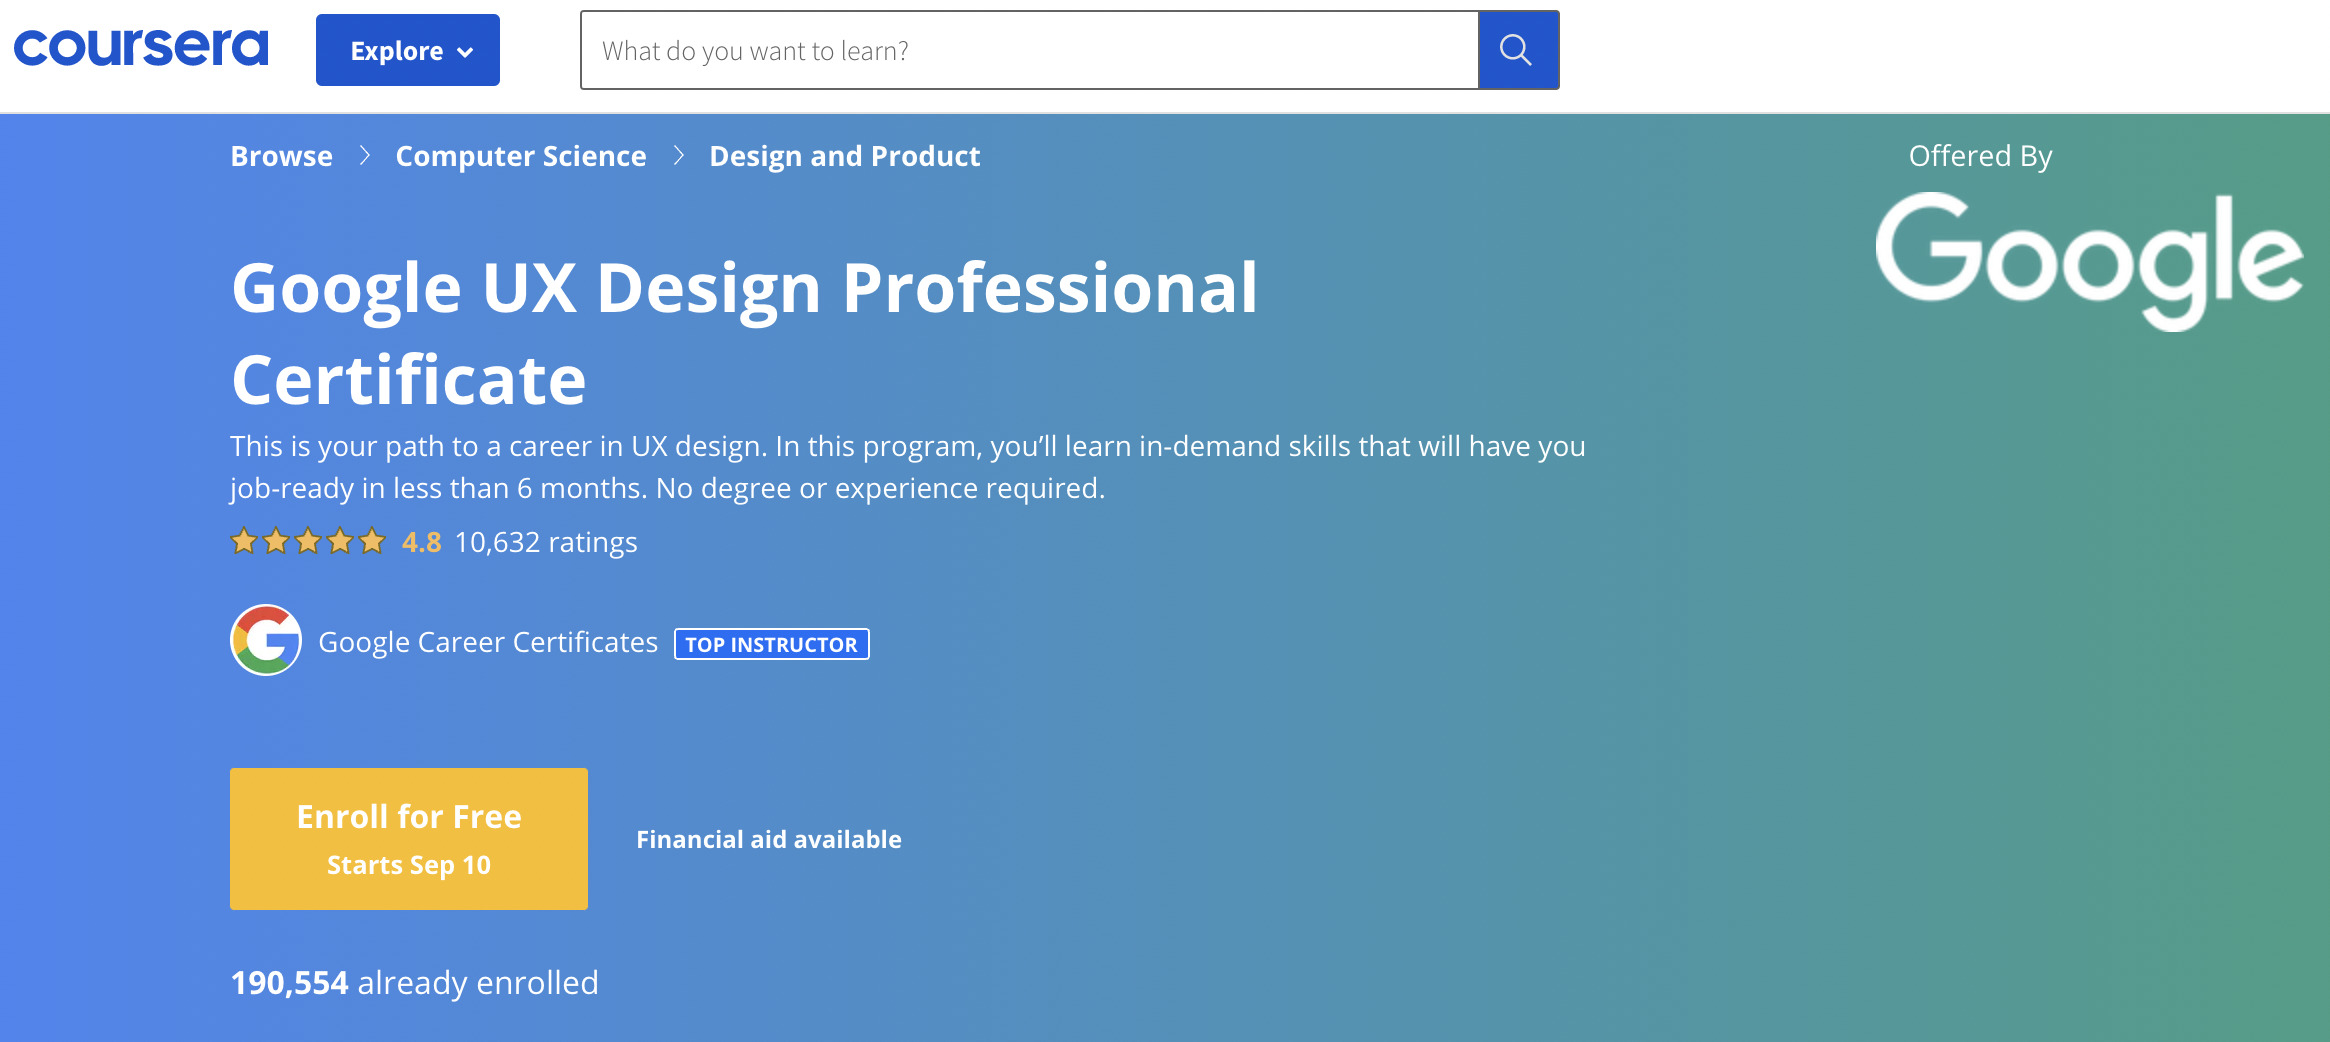Open the Explore dropdown menu
Image resolution: width=2330 pixels, height=1042 pixels.
point(408,50)
